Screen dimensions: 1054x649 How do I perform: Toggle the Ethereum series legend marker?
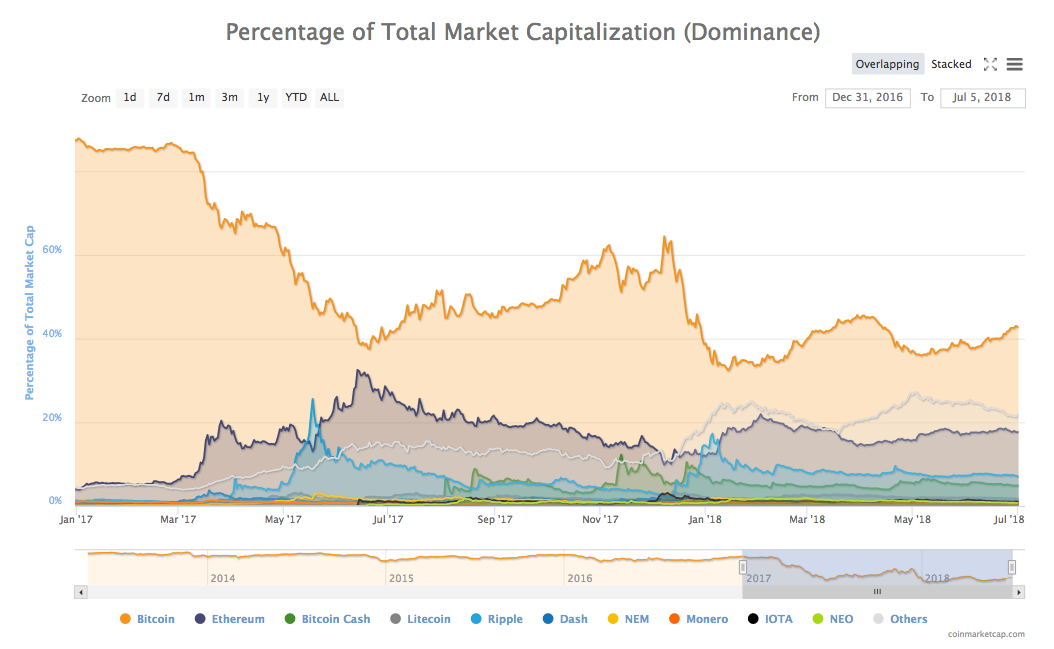(x=200, y=619)
